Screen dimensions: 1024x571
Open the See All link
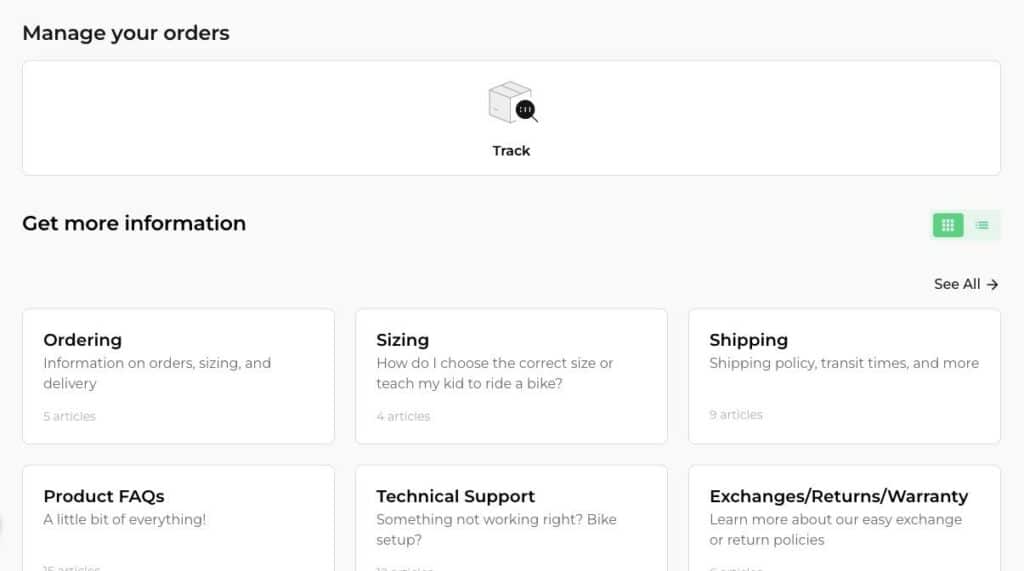coord(957,284)
